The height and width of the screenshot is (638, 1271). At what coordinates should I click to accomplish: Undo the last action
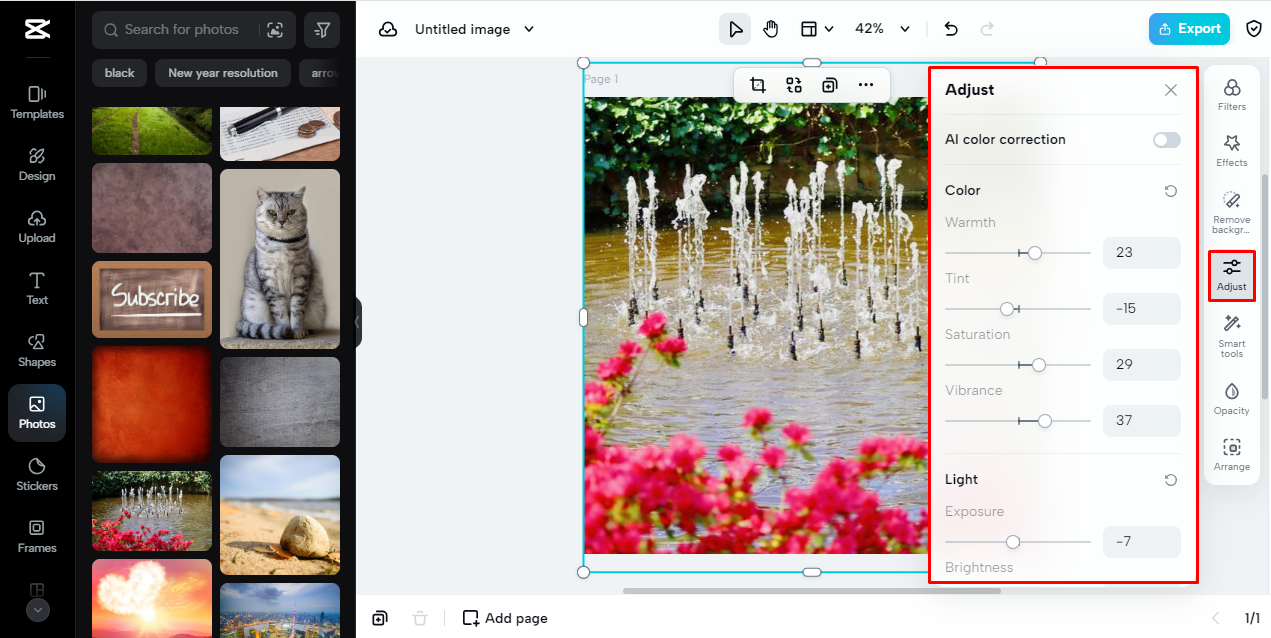[x=951, y=29]
